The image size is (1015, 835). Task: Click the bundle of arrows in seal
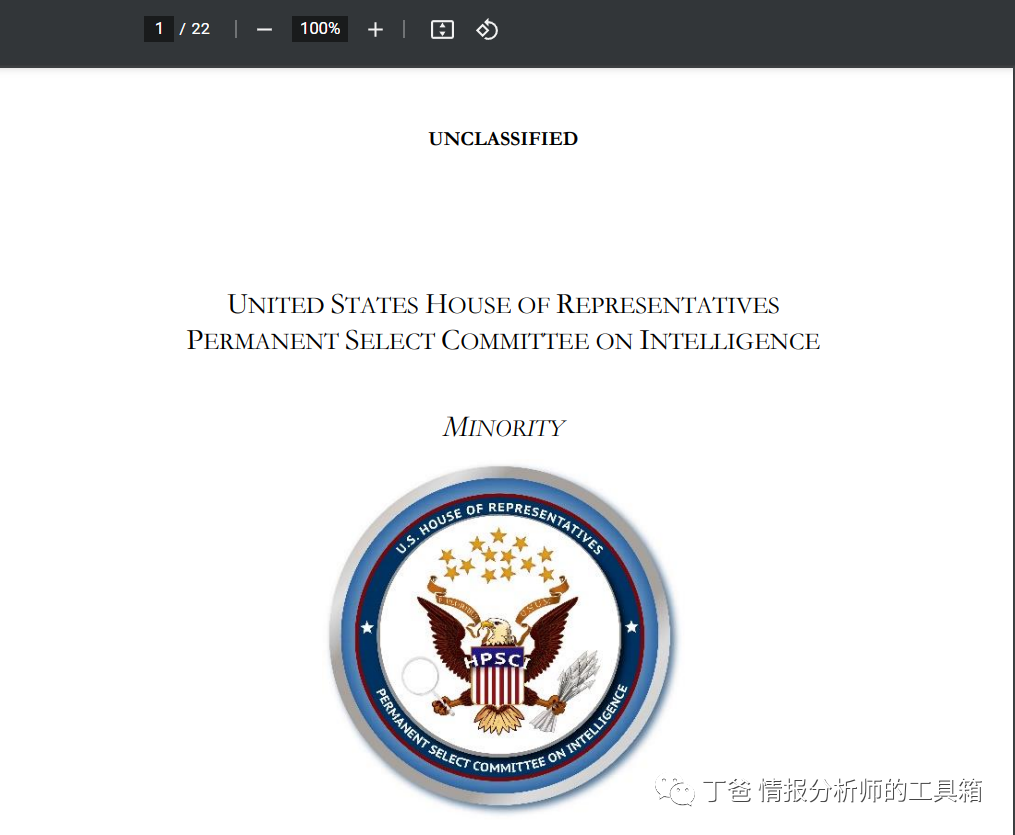coord(571,685)
